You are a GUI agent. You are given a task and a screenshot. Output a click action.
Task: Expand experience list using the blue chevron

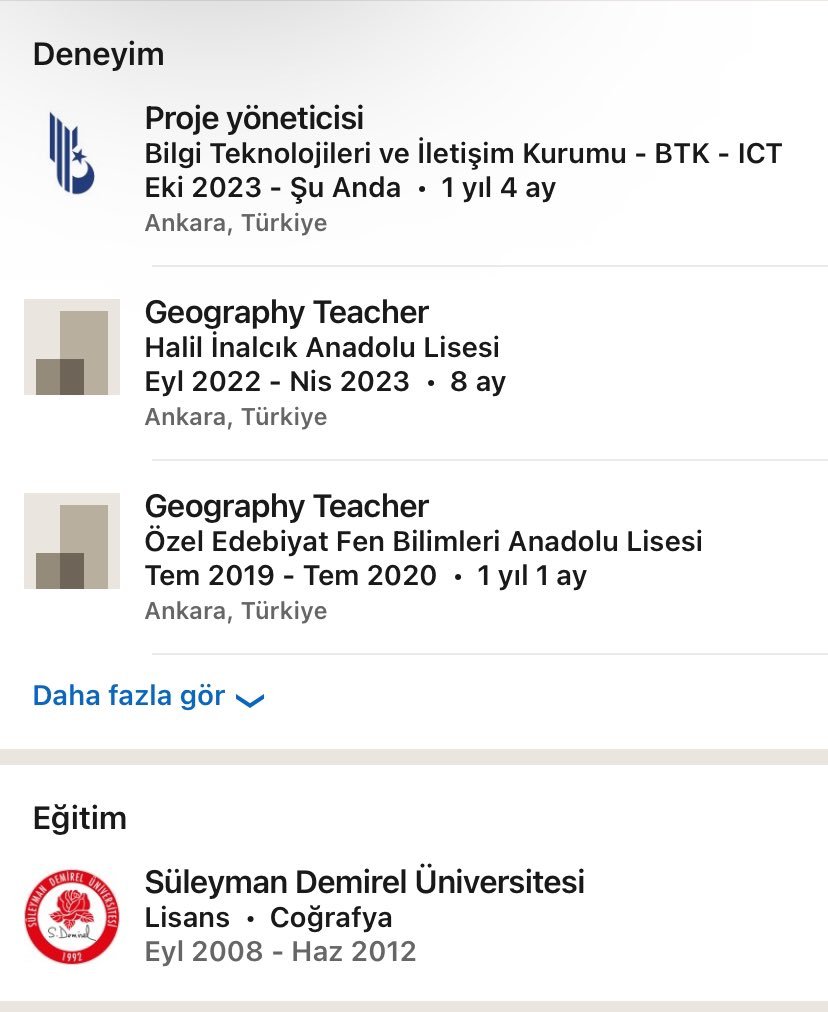tap(250, 700)
